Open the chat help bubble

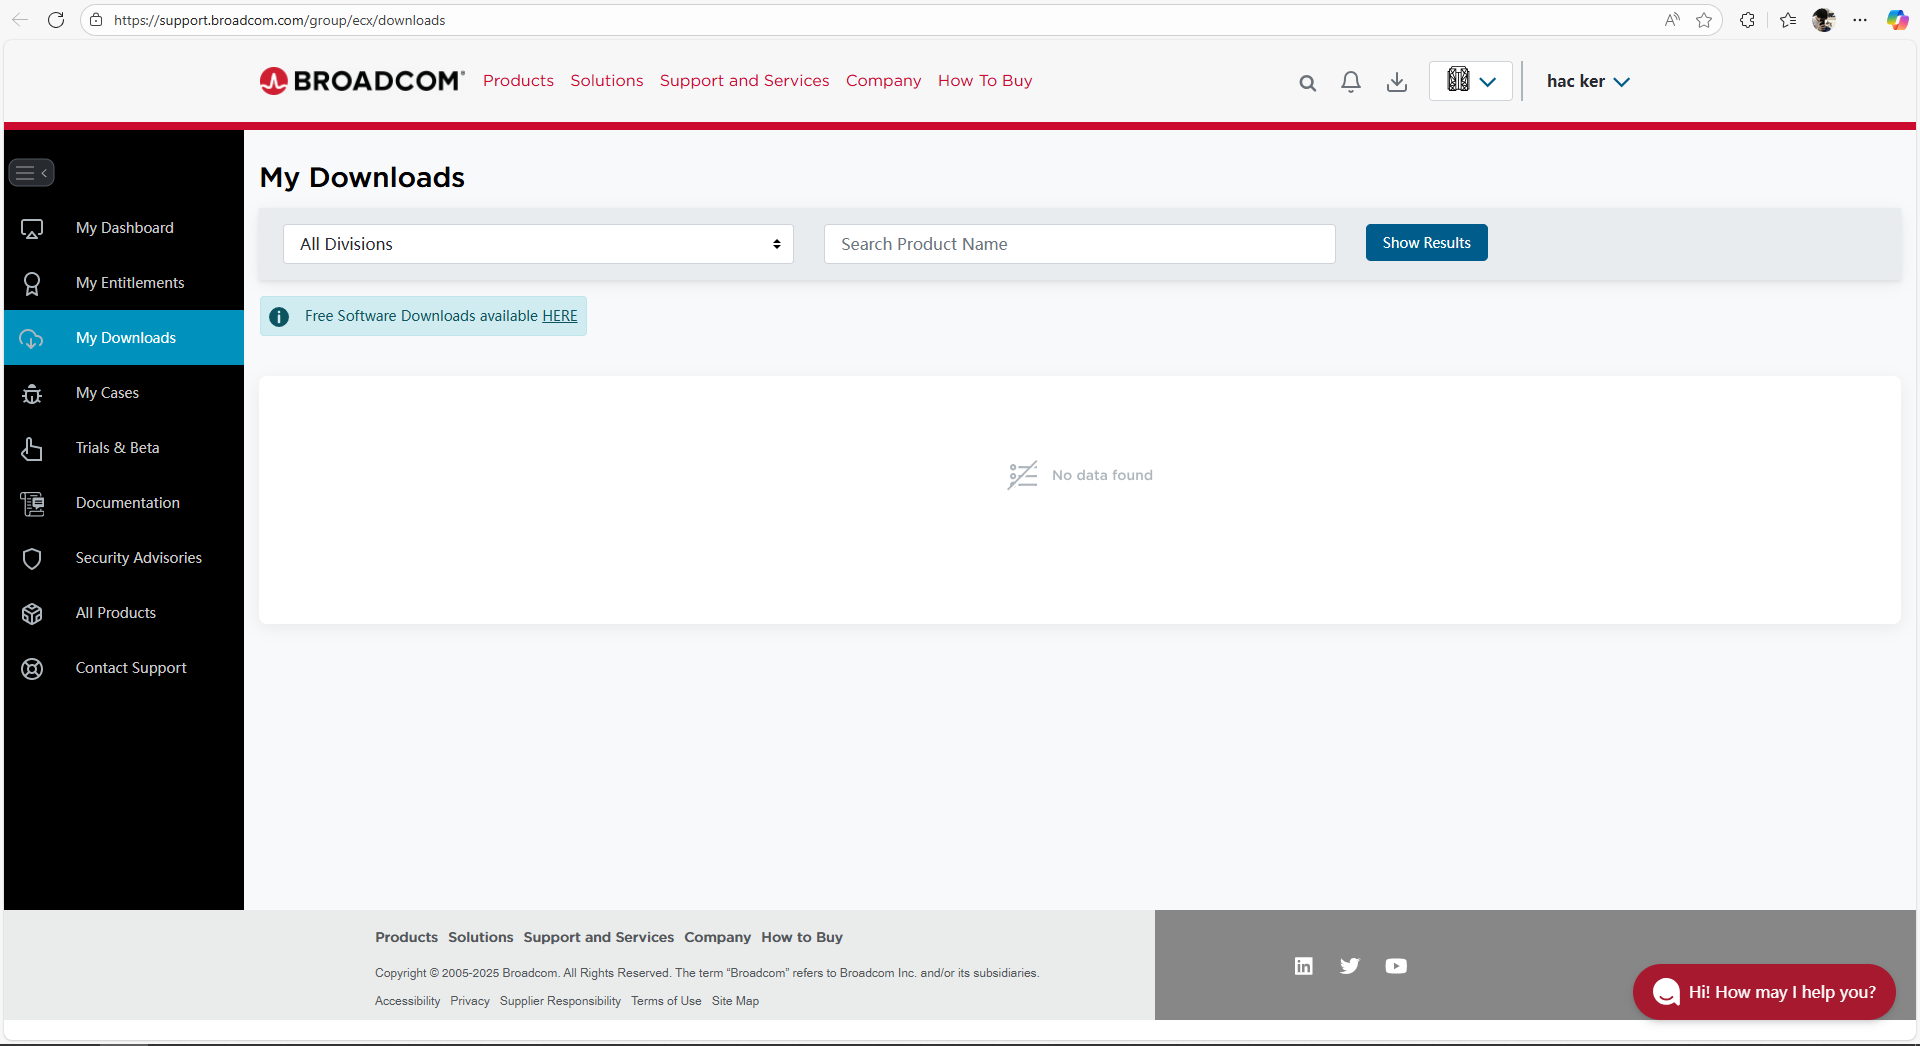coord(1764,992)
